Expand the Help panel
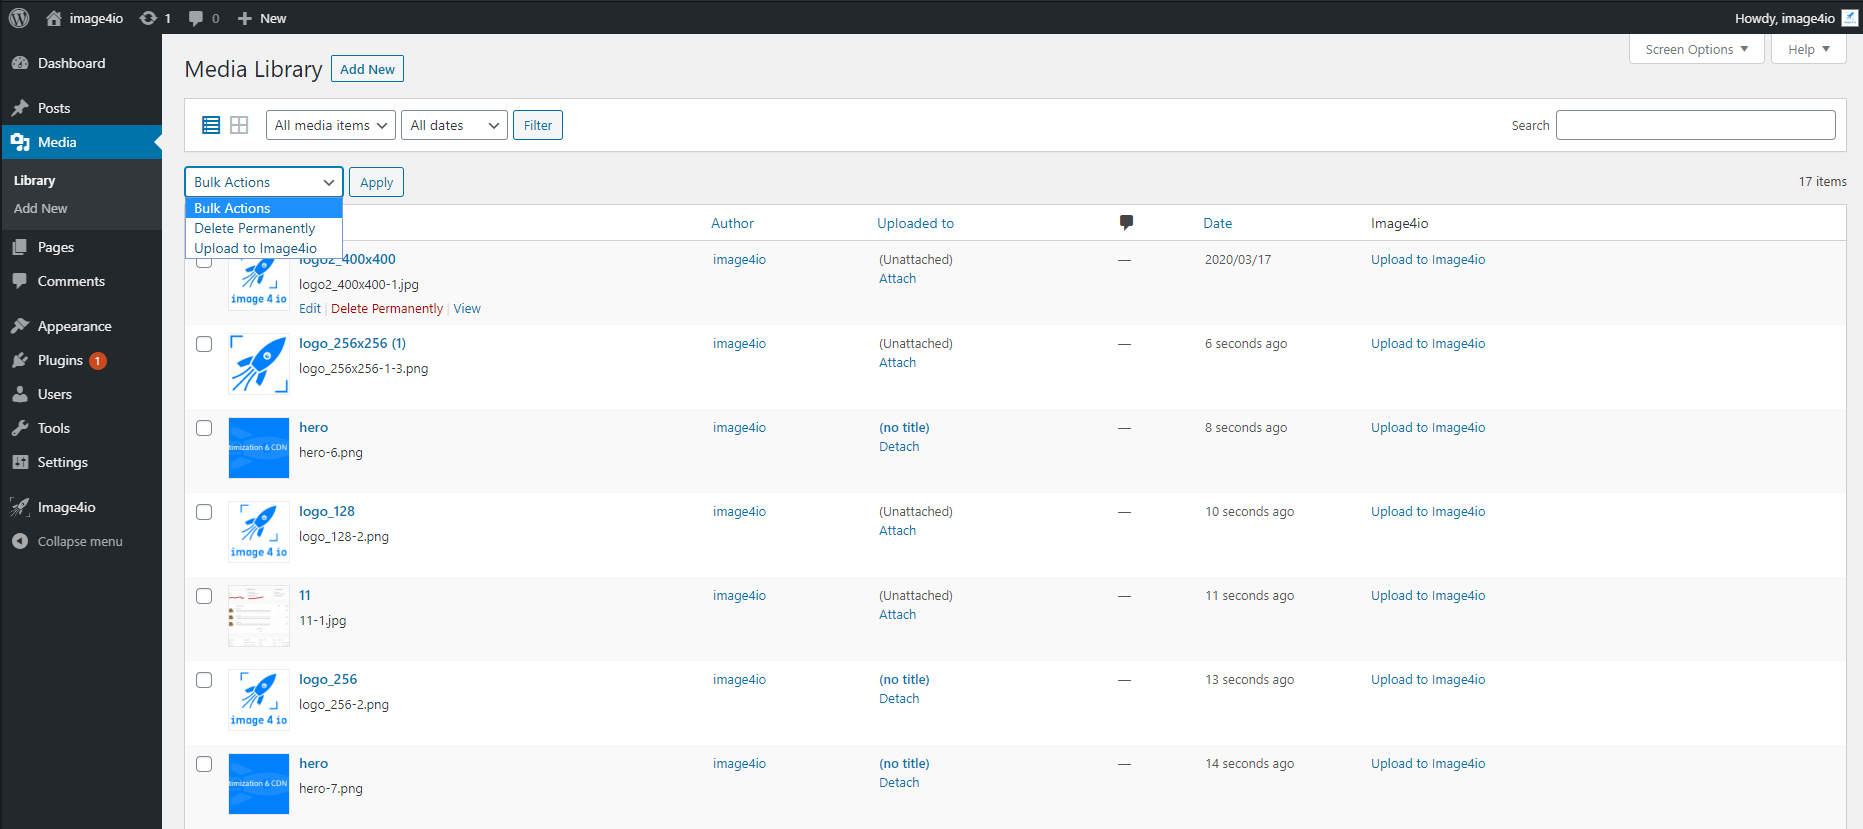This screenshot has width=1863, height=829. click(1809, 49)
